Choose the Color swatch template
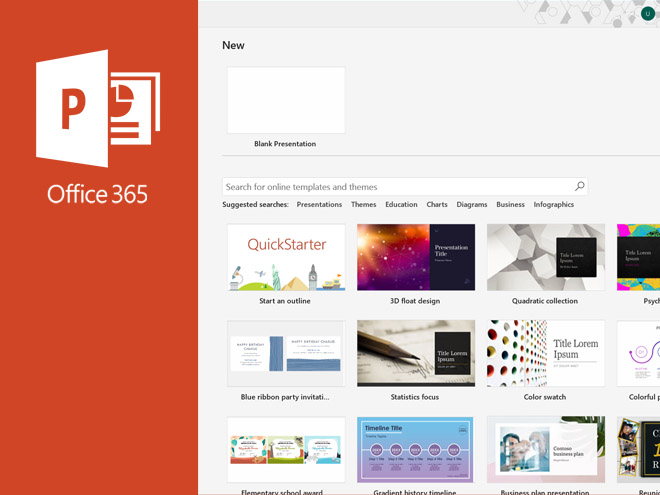This screenshot has width=660, height=495. coord(545,354)
